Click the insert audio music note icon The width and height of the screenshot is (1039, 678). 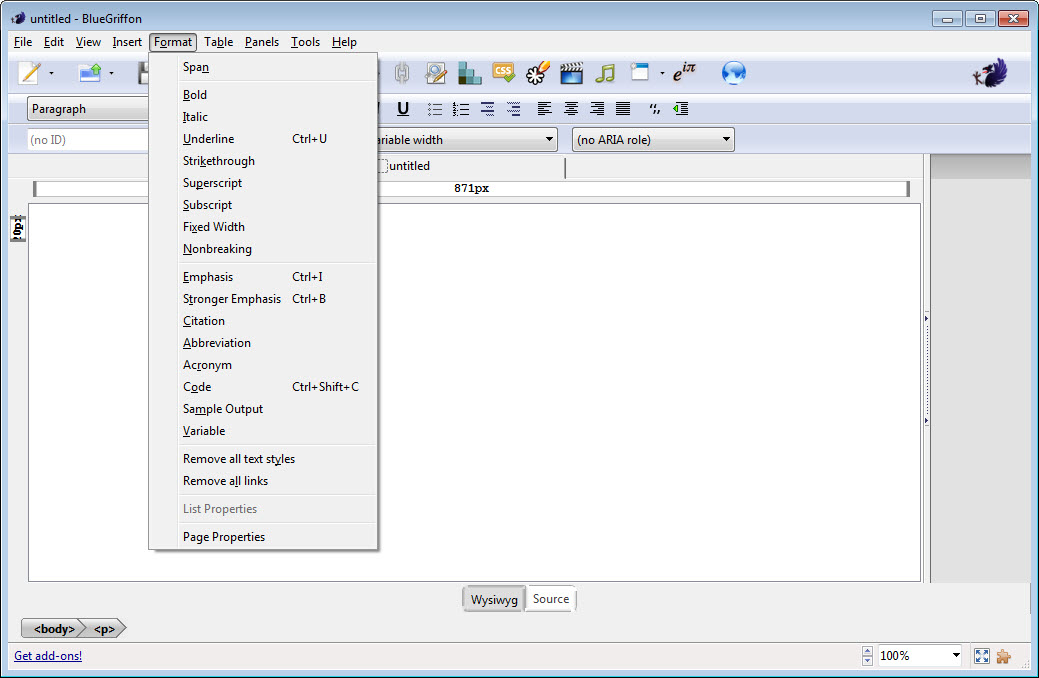(x=604, y=73)
